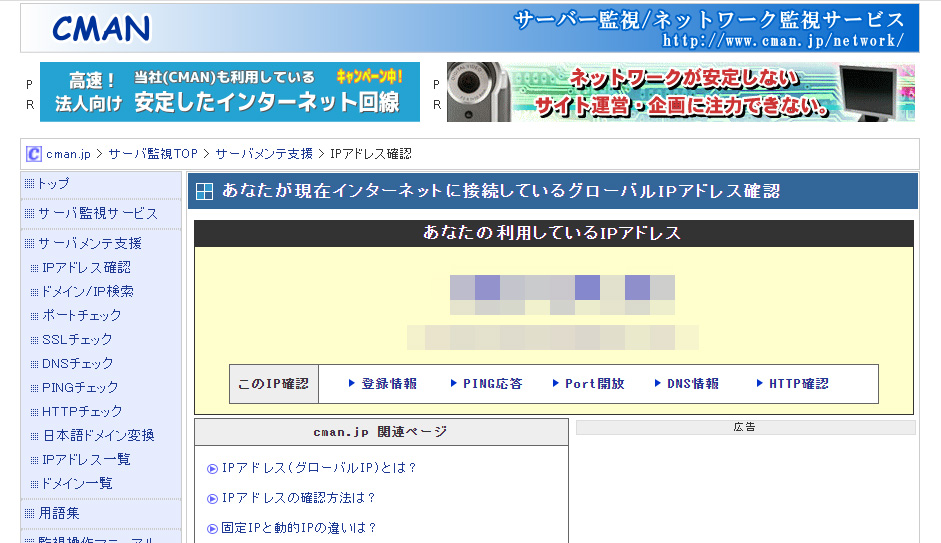Click bullet icon beside IPアドレスの確認方法は?
This screenshot has height=543, width=941.
coord(212,499)
